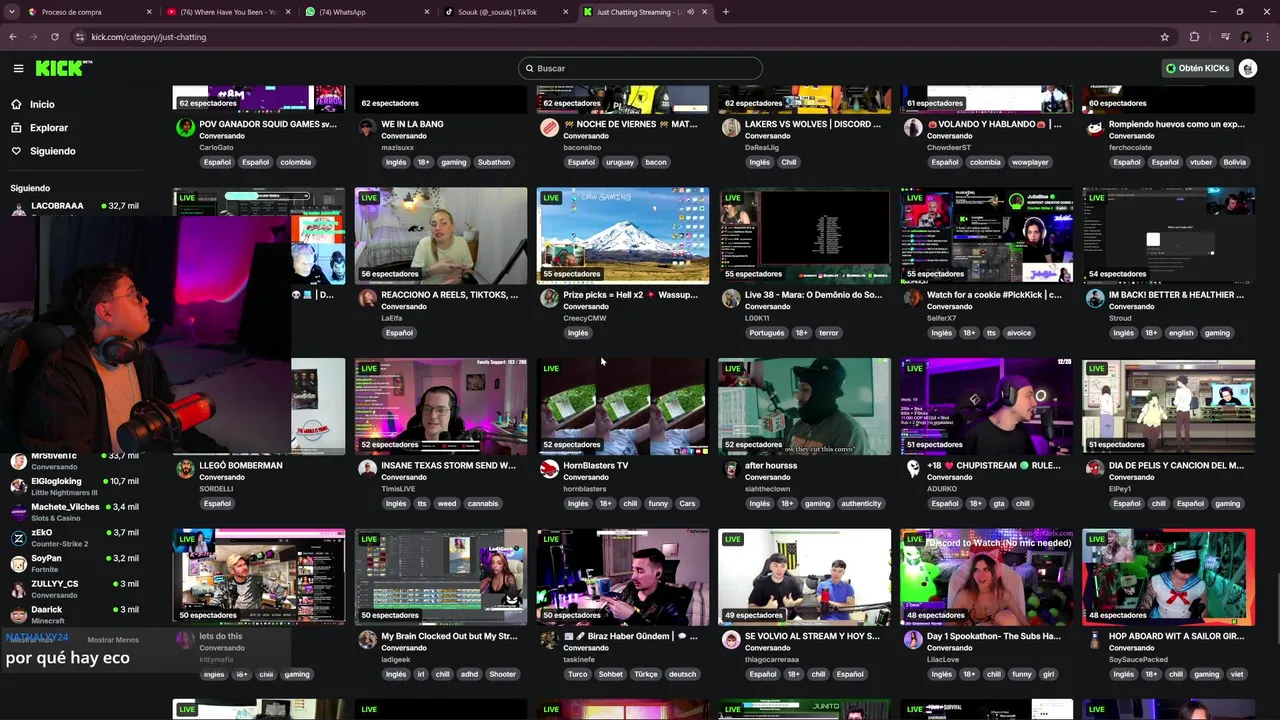This screenshot has width=1280, height=720.
Task: Open CarloGato channel avatar
Action: tap(185, 127)
